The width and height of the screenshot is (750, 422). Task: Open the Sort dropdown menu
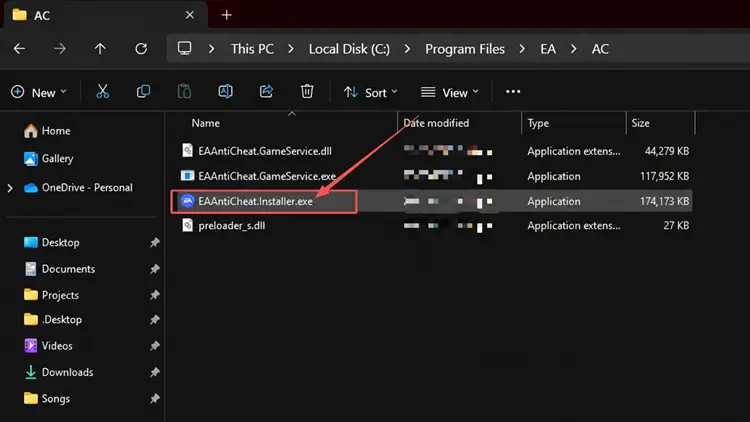coord(371,92)
